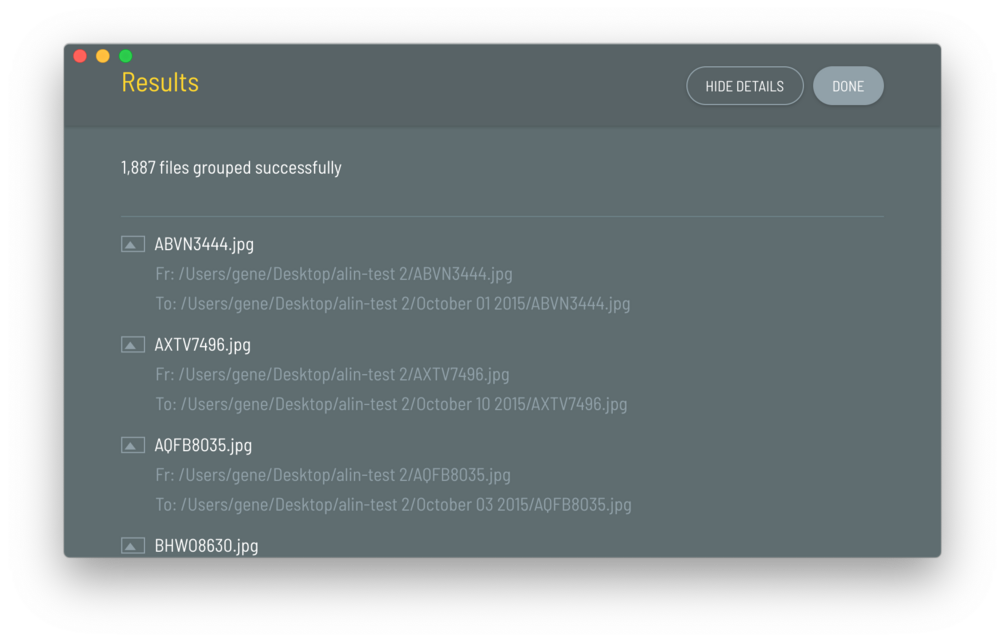
Task: Close the window with red button
Action: [80, 56]
